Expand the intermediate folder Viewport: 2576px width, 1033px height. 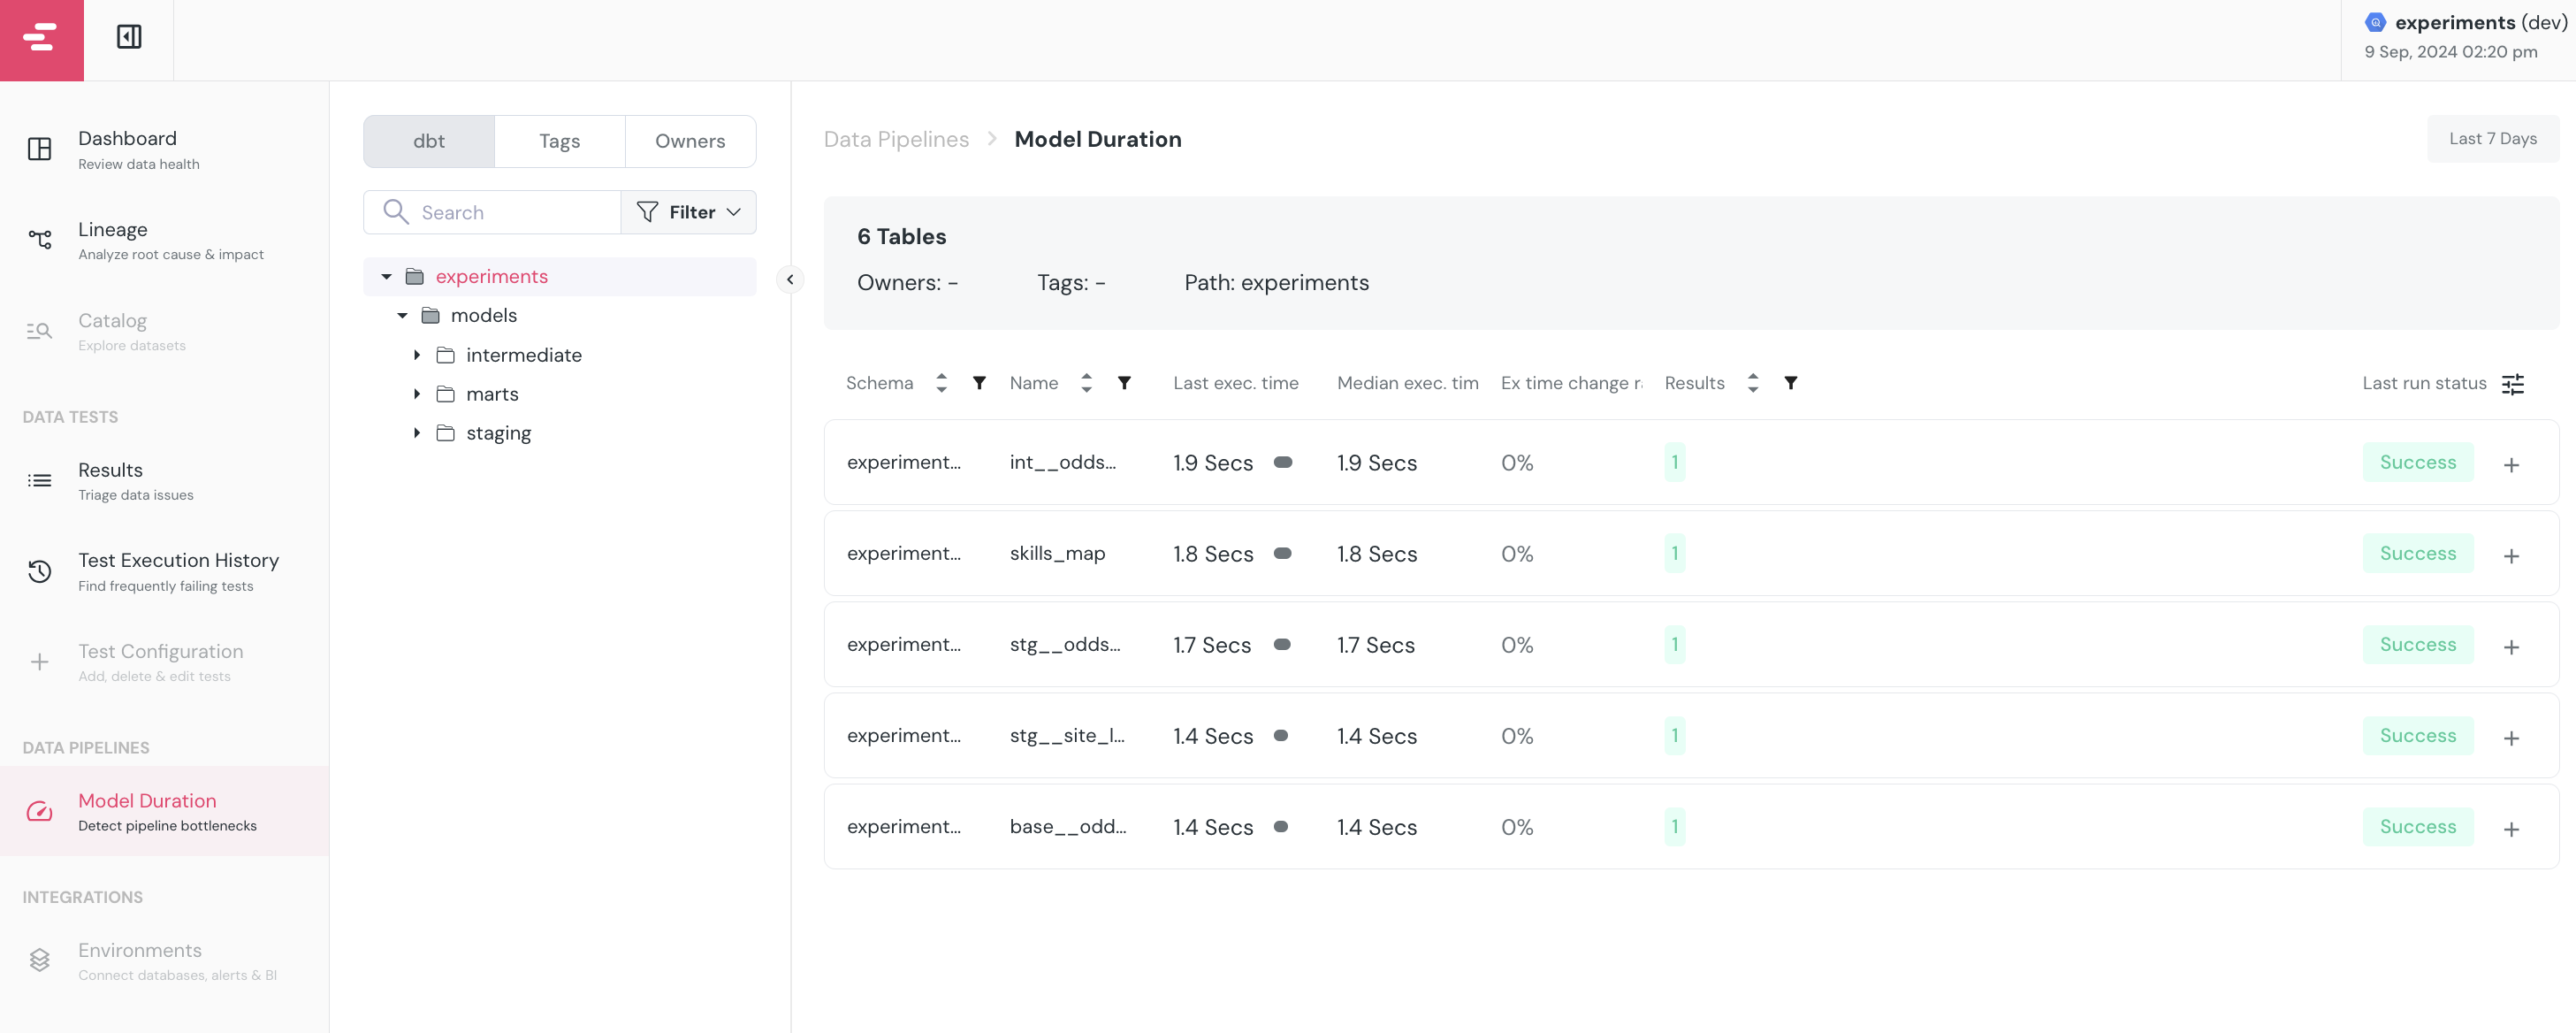417,355
